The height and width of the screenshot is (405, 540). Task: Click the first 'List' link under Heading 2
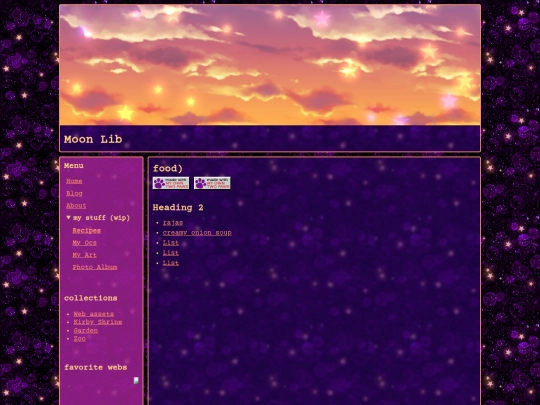171,243
